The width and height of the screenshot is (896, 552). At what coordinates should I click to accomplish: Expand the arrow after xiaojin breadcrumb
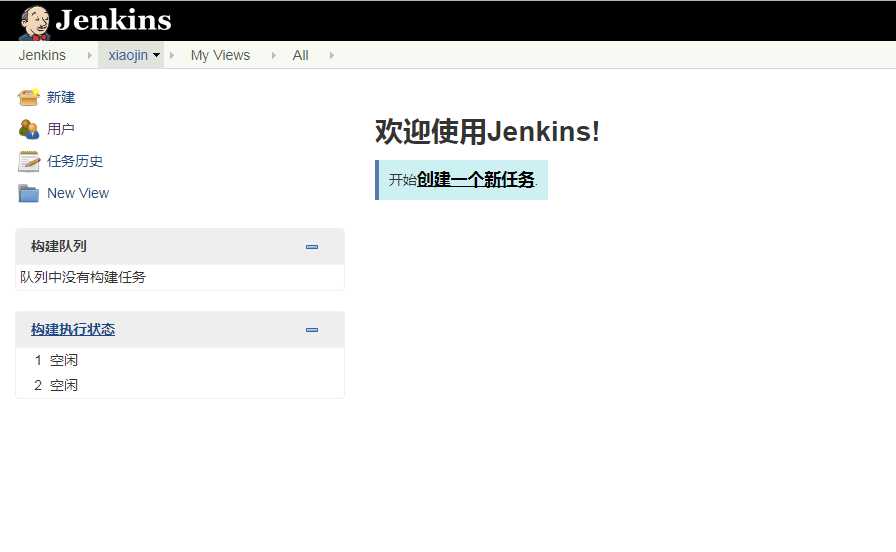(x=171, y=55)
